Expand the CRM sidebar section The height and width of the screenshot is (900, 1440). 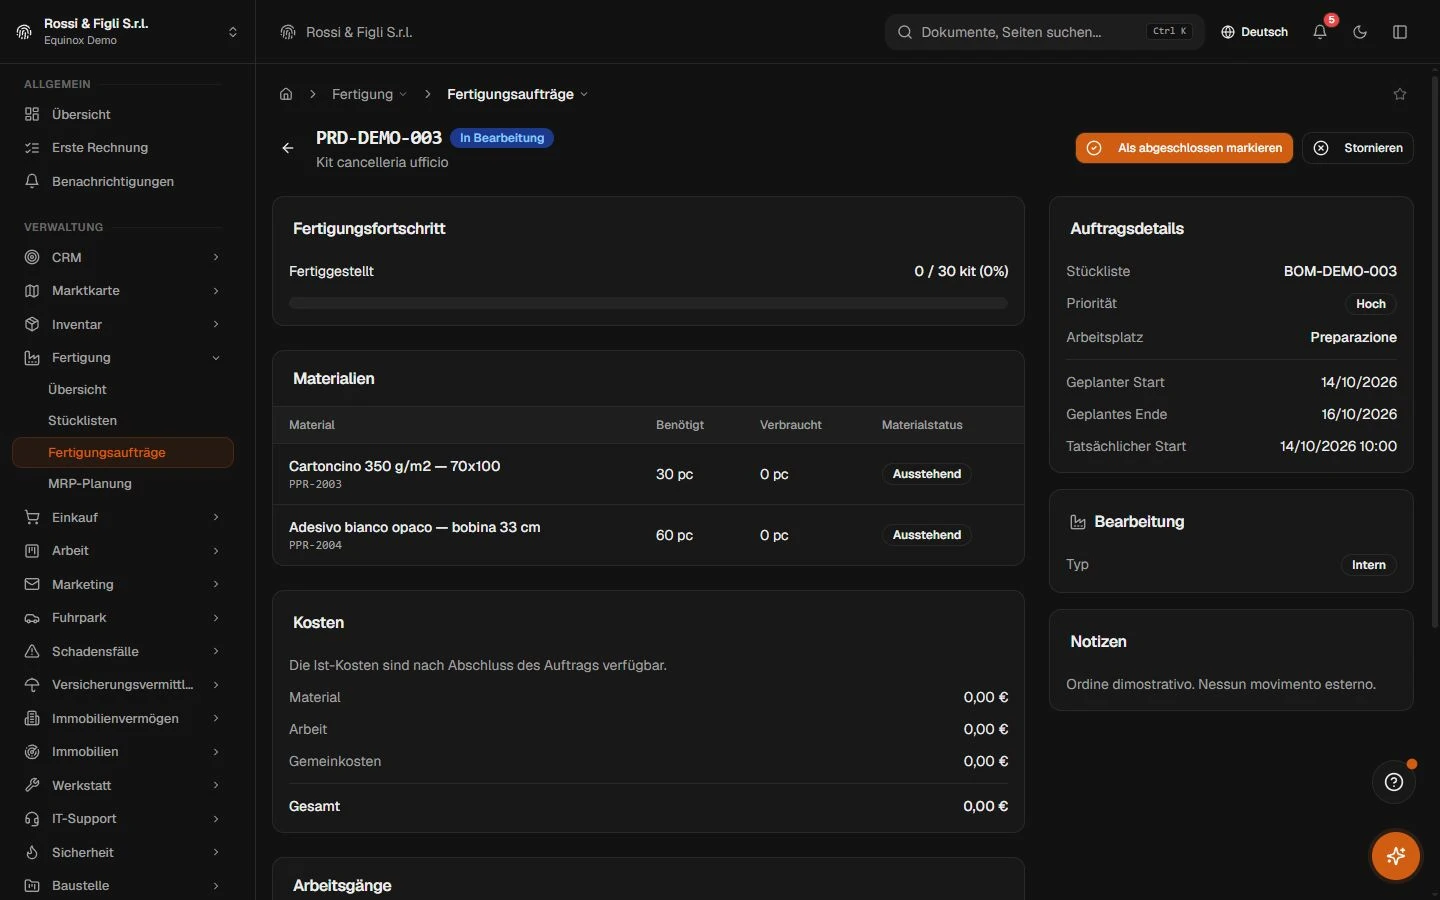[123, 257]
